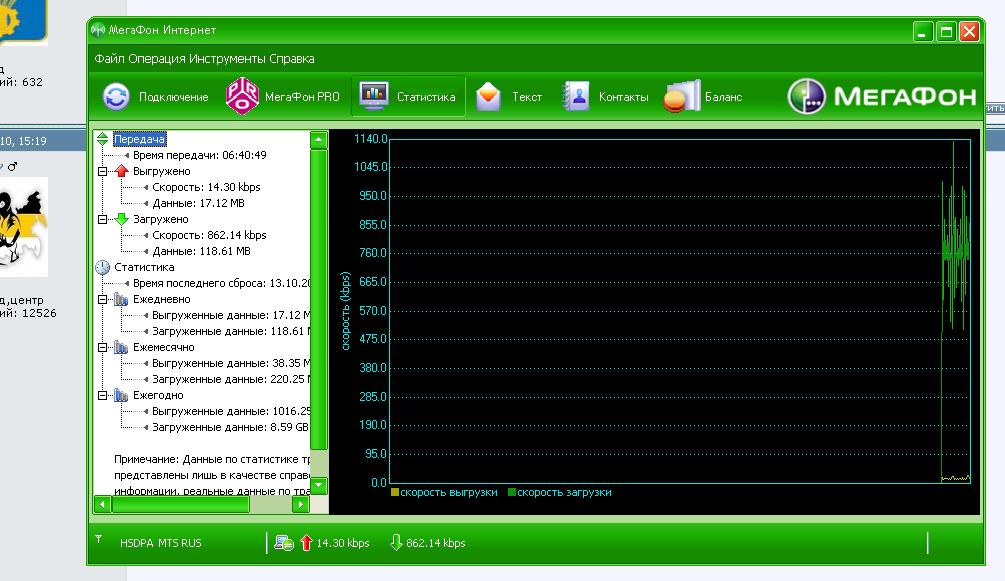Click the vertical scrollbar down arrow
This screenshot has height=581, width=1005.
[x=319, y=486]
